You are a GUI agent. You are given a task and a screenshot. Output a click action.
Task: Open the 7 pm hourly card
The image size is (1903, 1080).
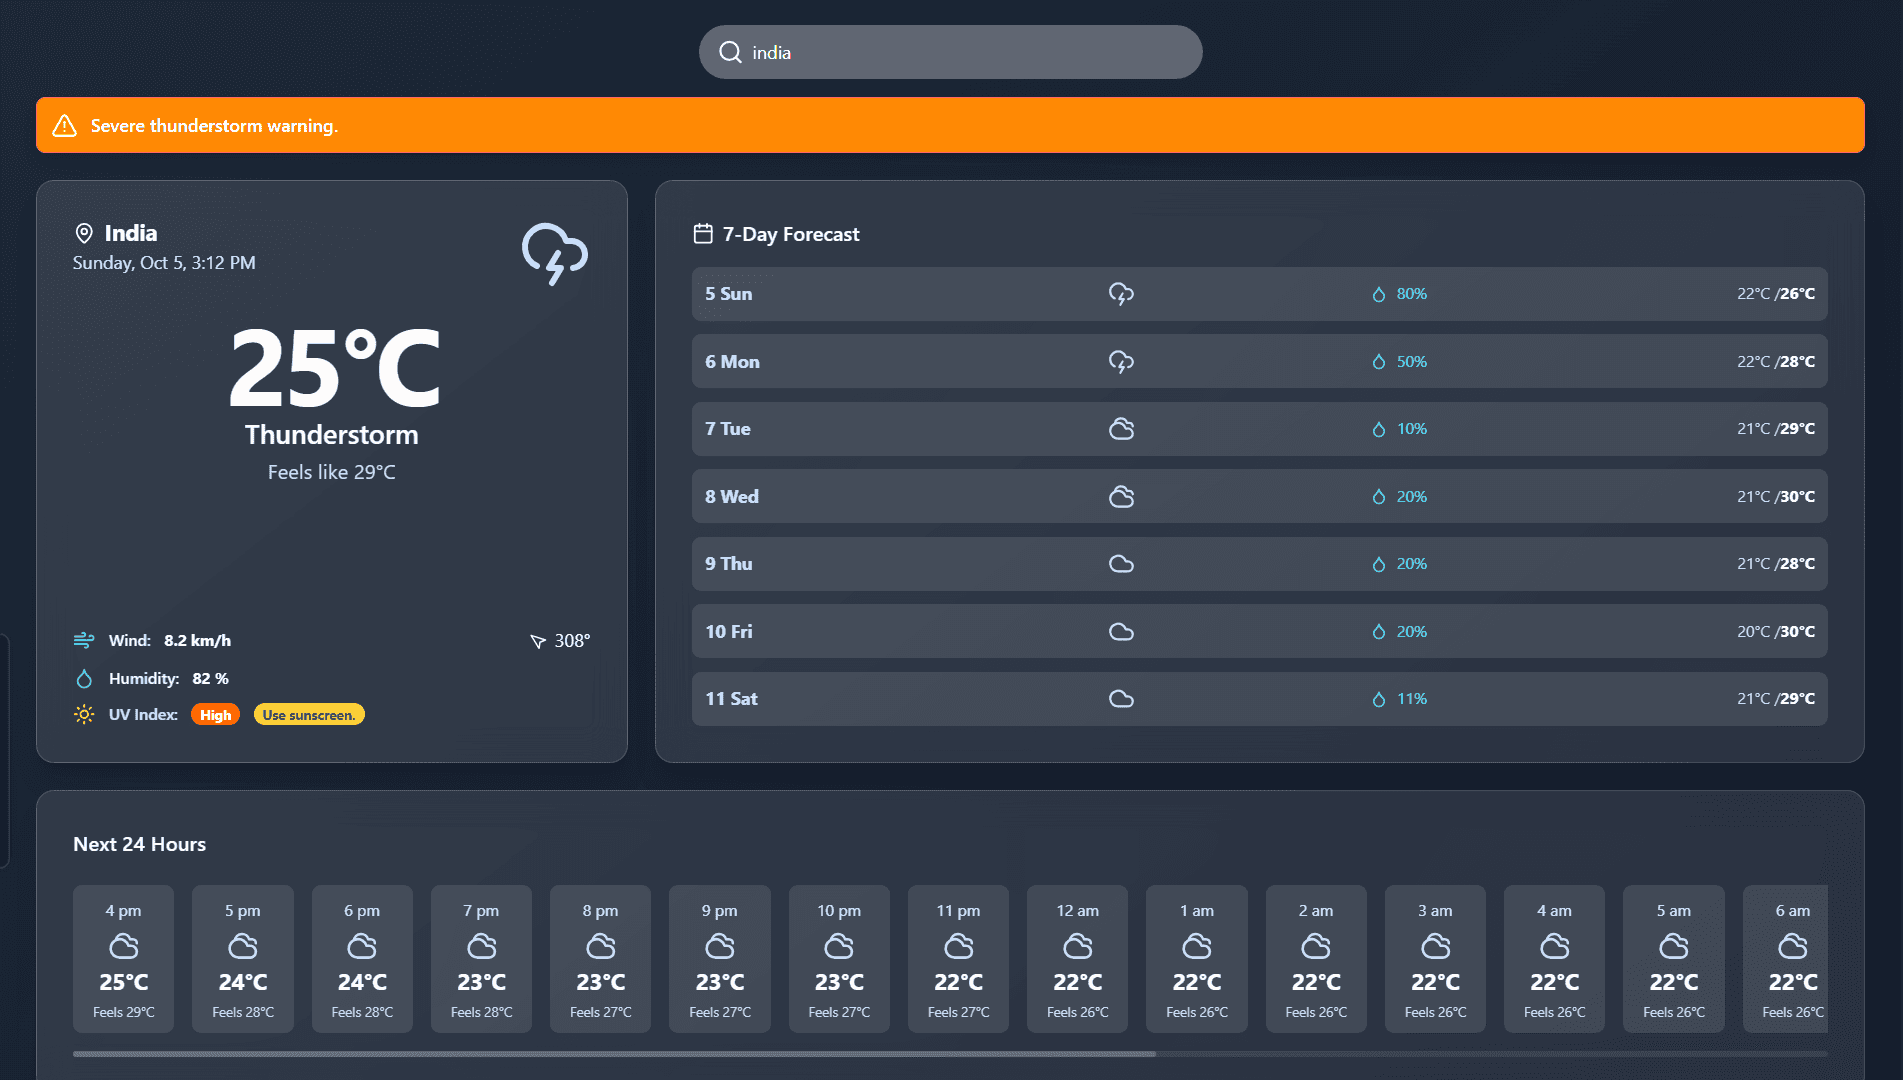(482, 958)
